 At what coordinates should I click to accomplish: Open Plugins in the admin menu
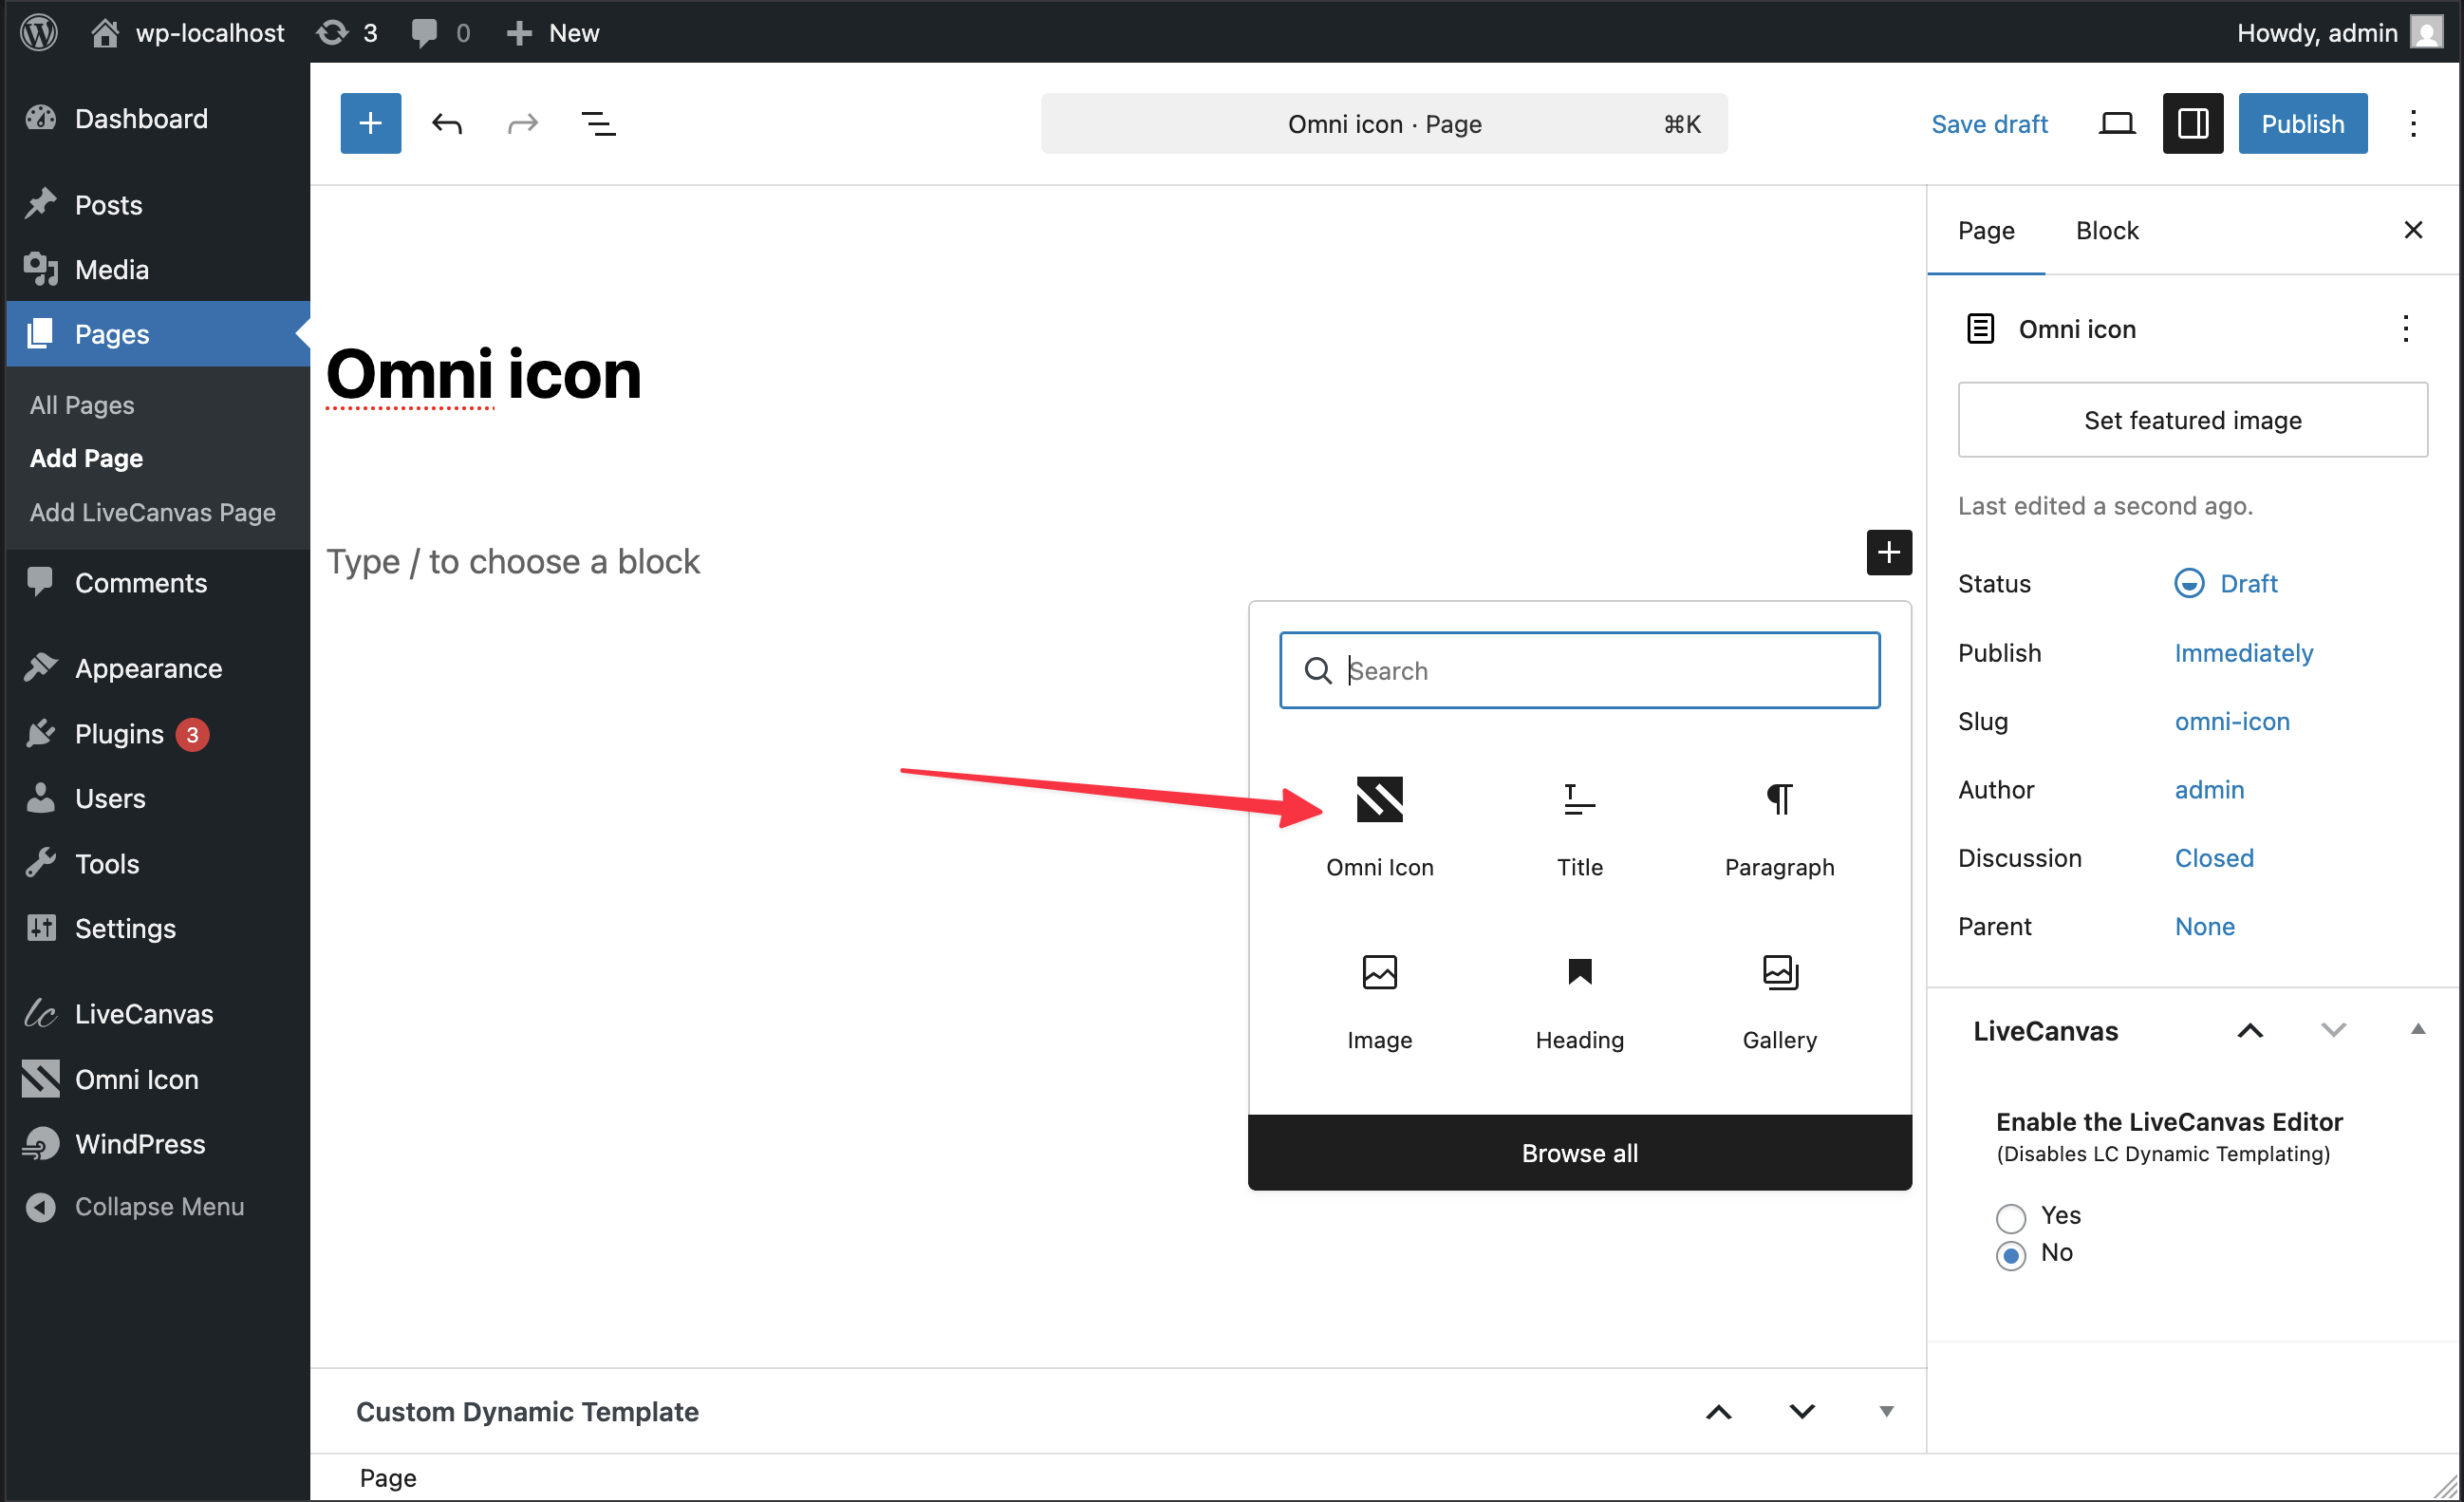point(119,734)
